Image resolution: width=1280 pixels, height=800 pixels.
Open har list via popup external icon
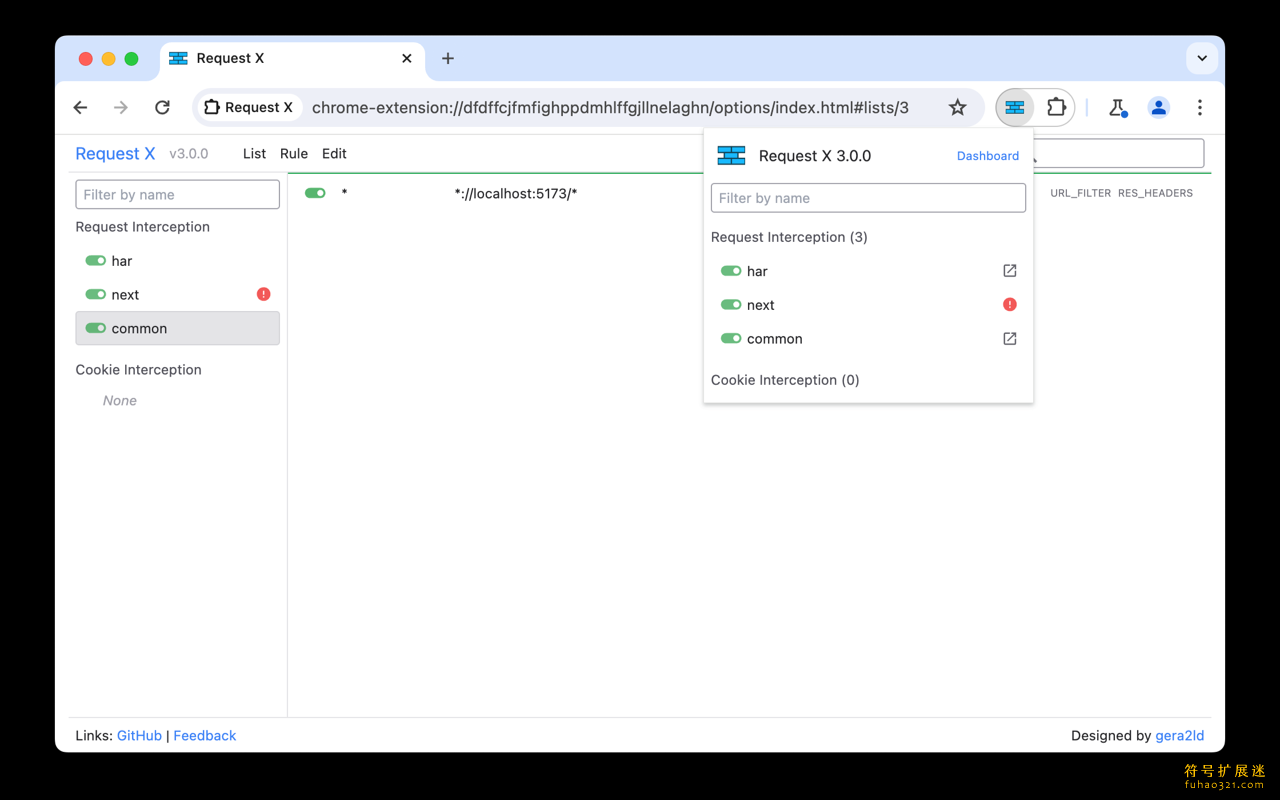click(x=1010, y=271)
